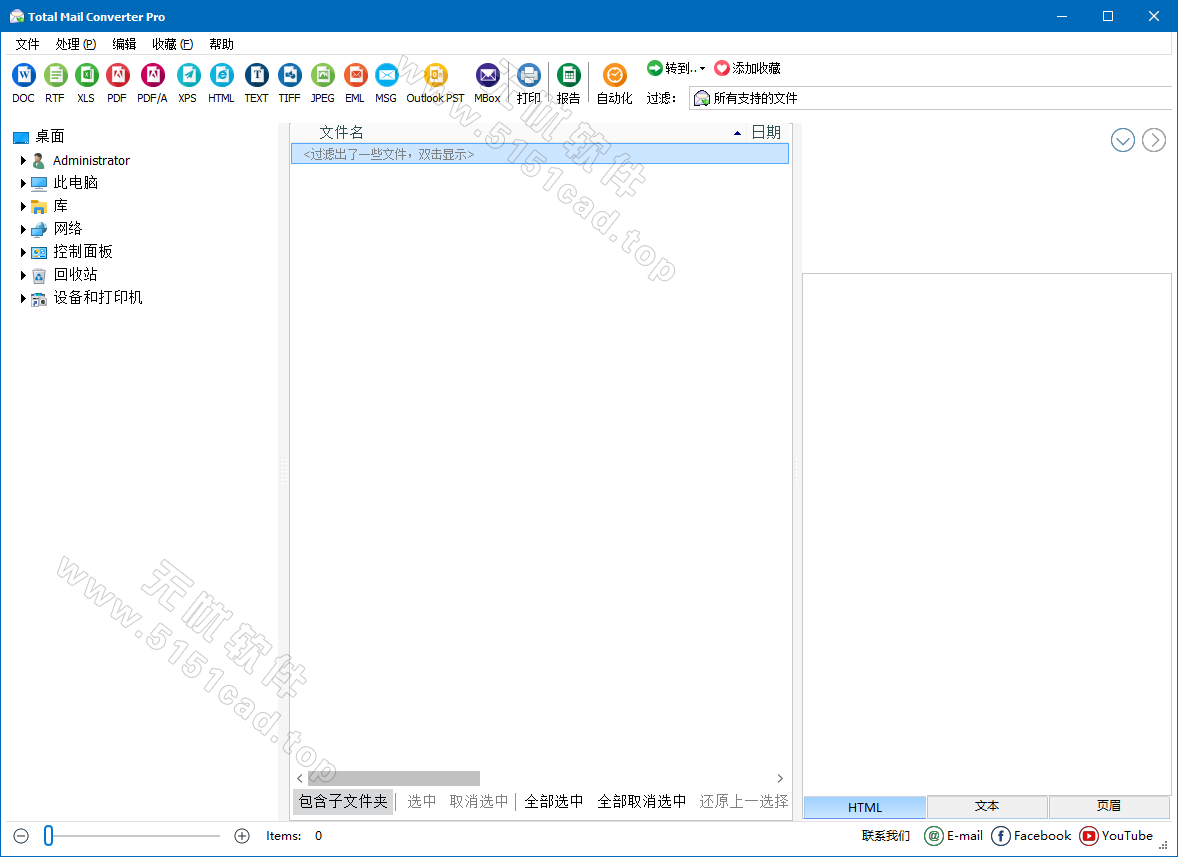The width and height of the screenshot is (1178, 857).
Task: Select the DOC conversion format icon
Action: click(x=23, y=75)
